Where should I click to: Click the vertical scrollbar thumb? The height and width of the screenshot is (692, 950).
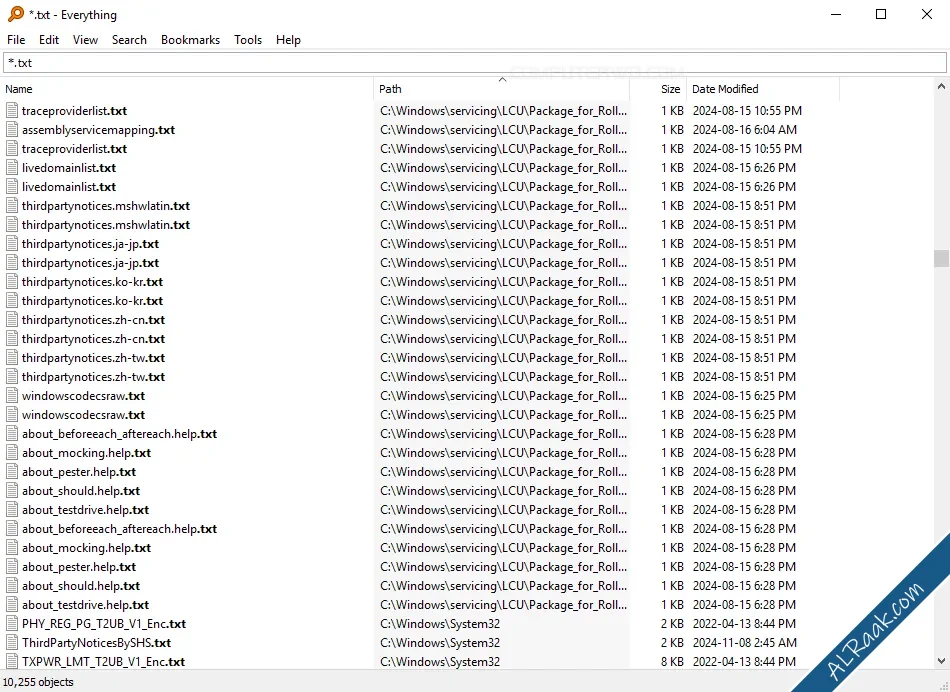point(941,258)
